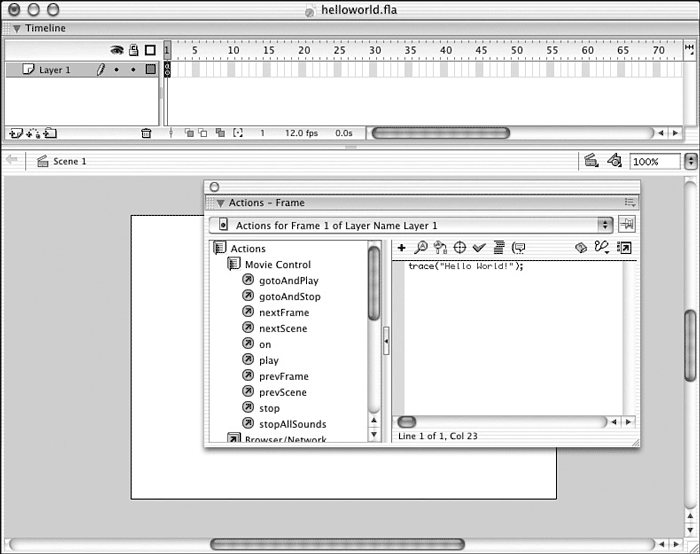Select the play action

(x=269, y=361)
